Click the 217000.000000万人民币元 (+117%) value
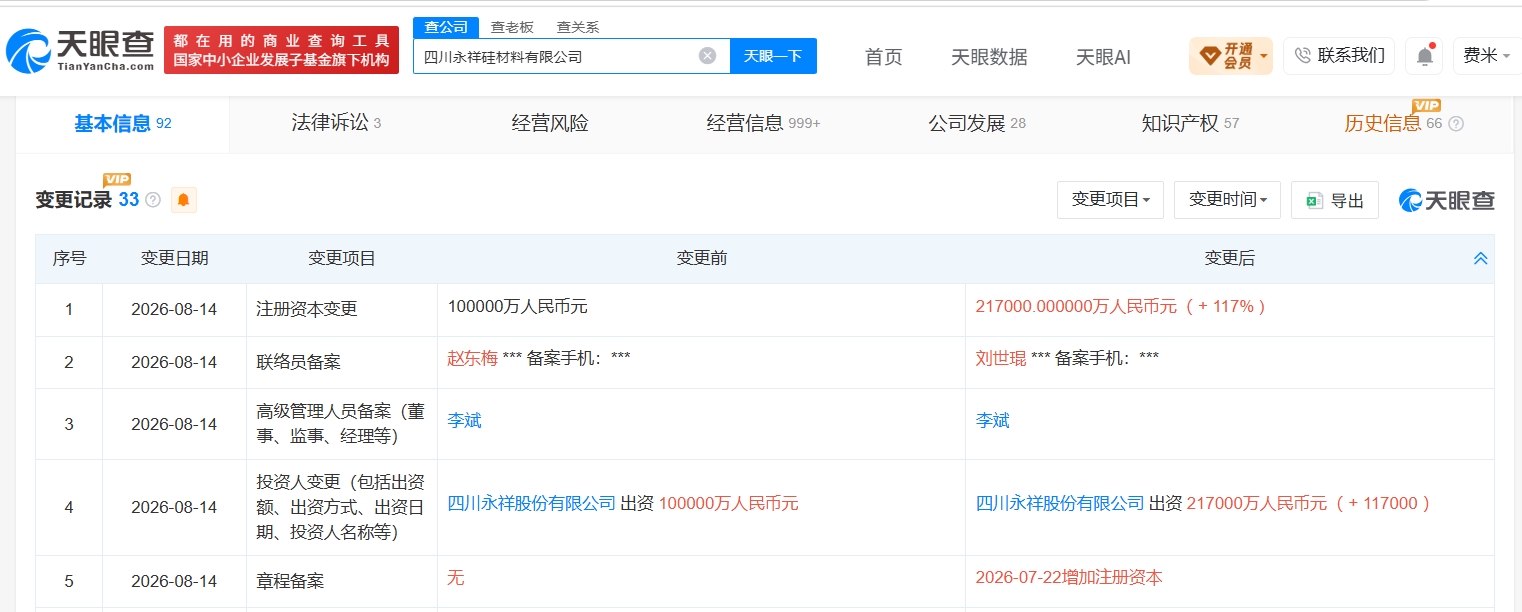The image size is (1522, 612). pos(1121,307)
